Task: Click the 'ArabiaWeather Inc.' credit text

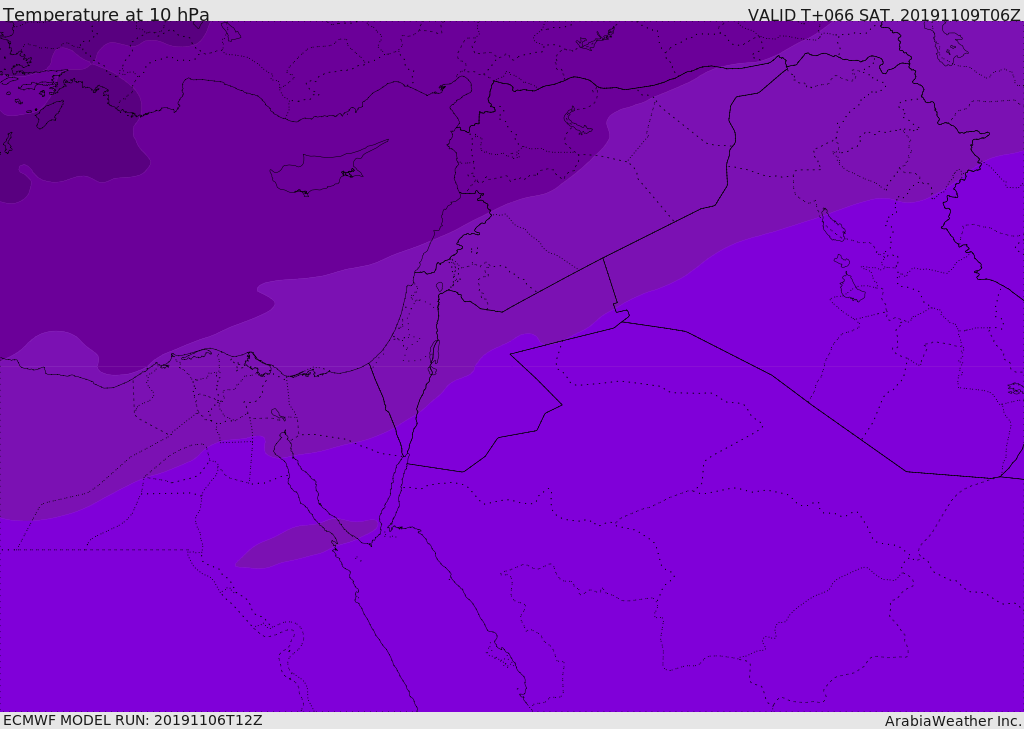Action: (953, 721)
